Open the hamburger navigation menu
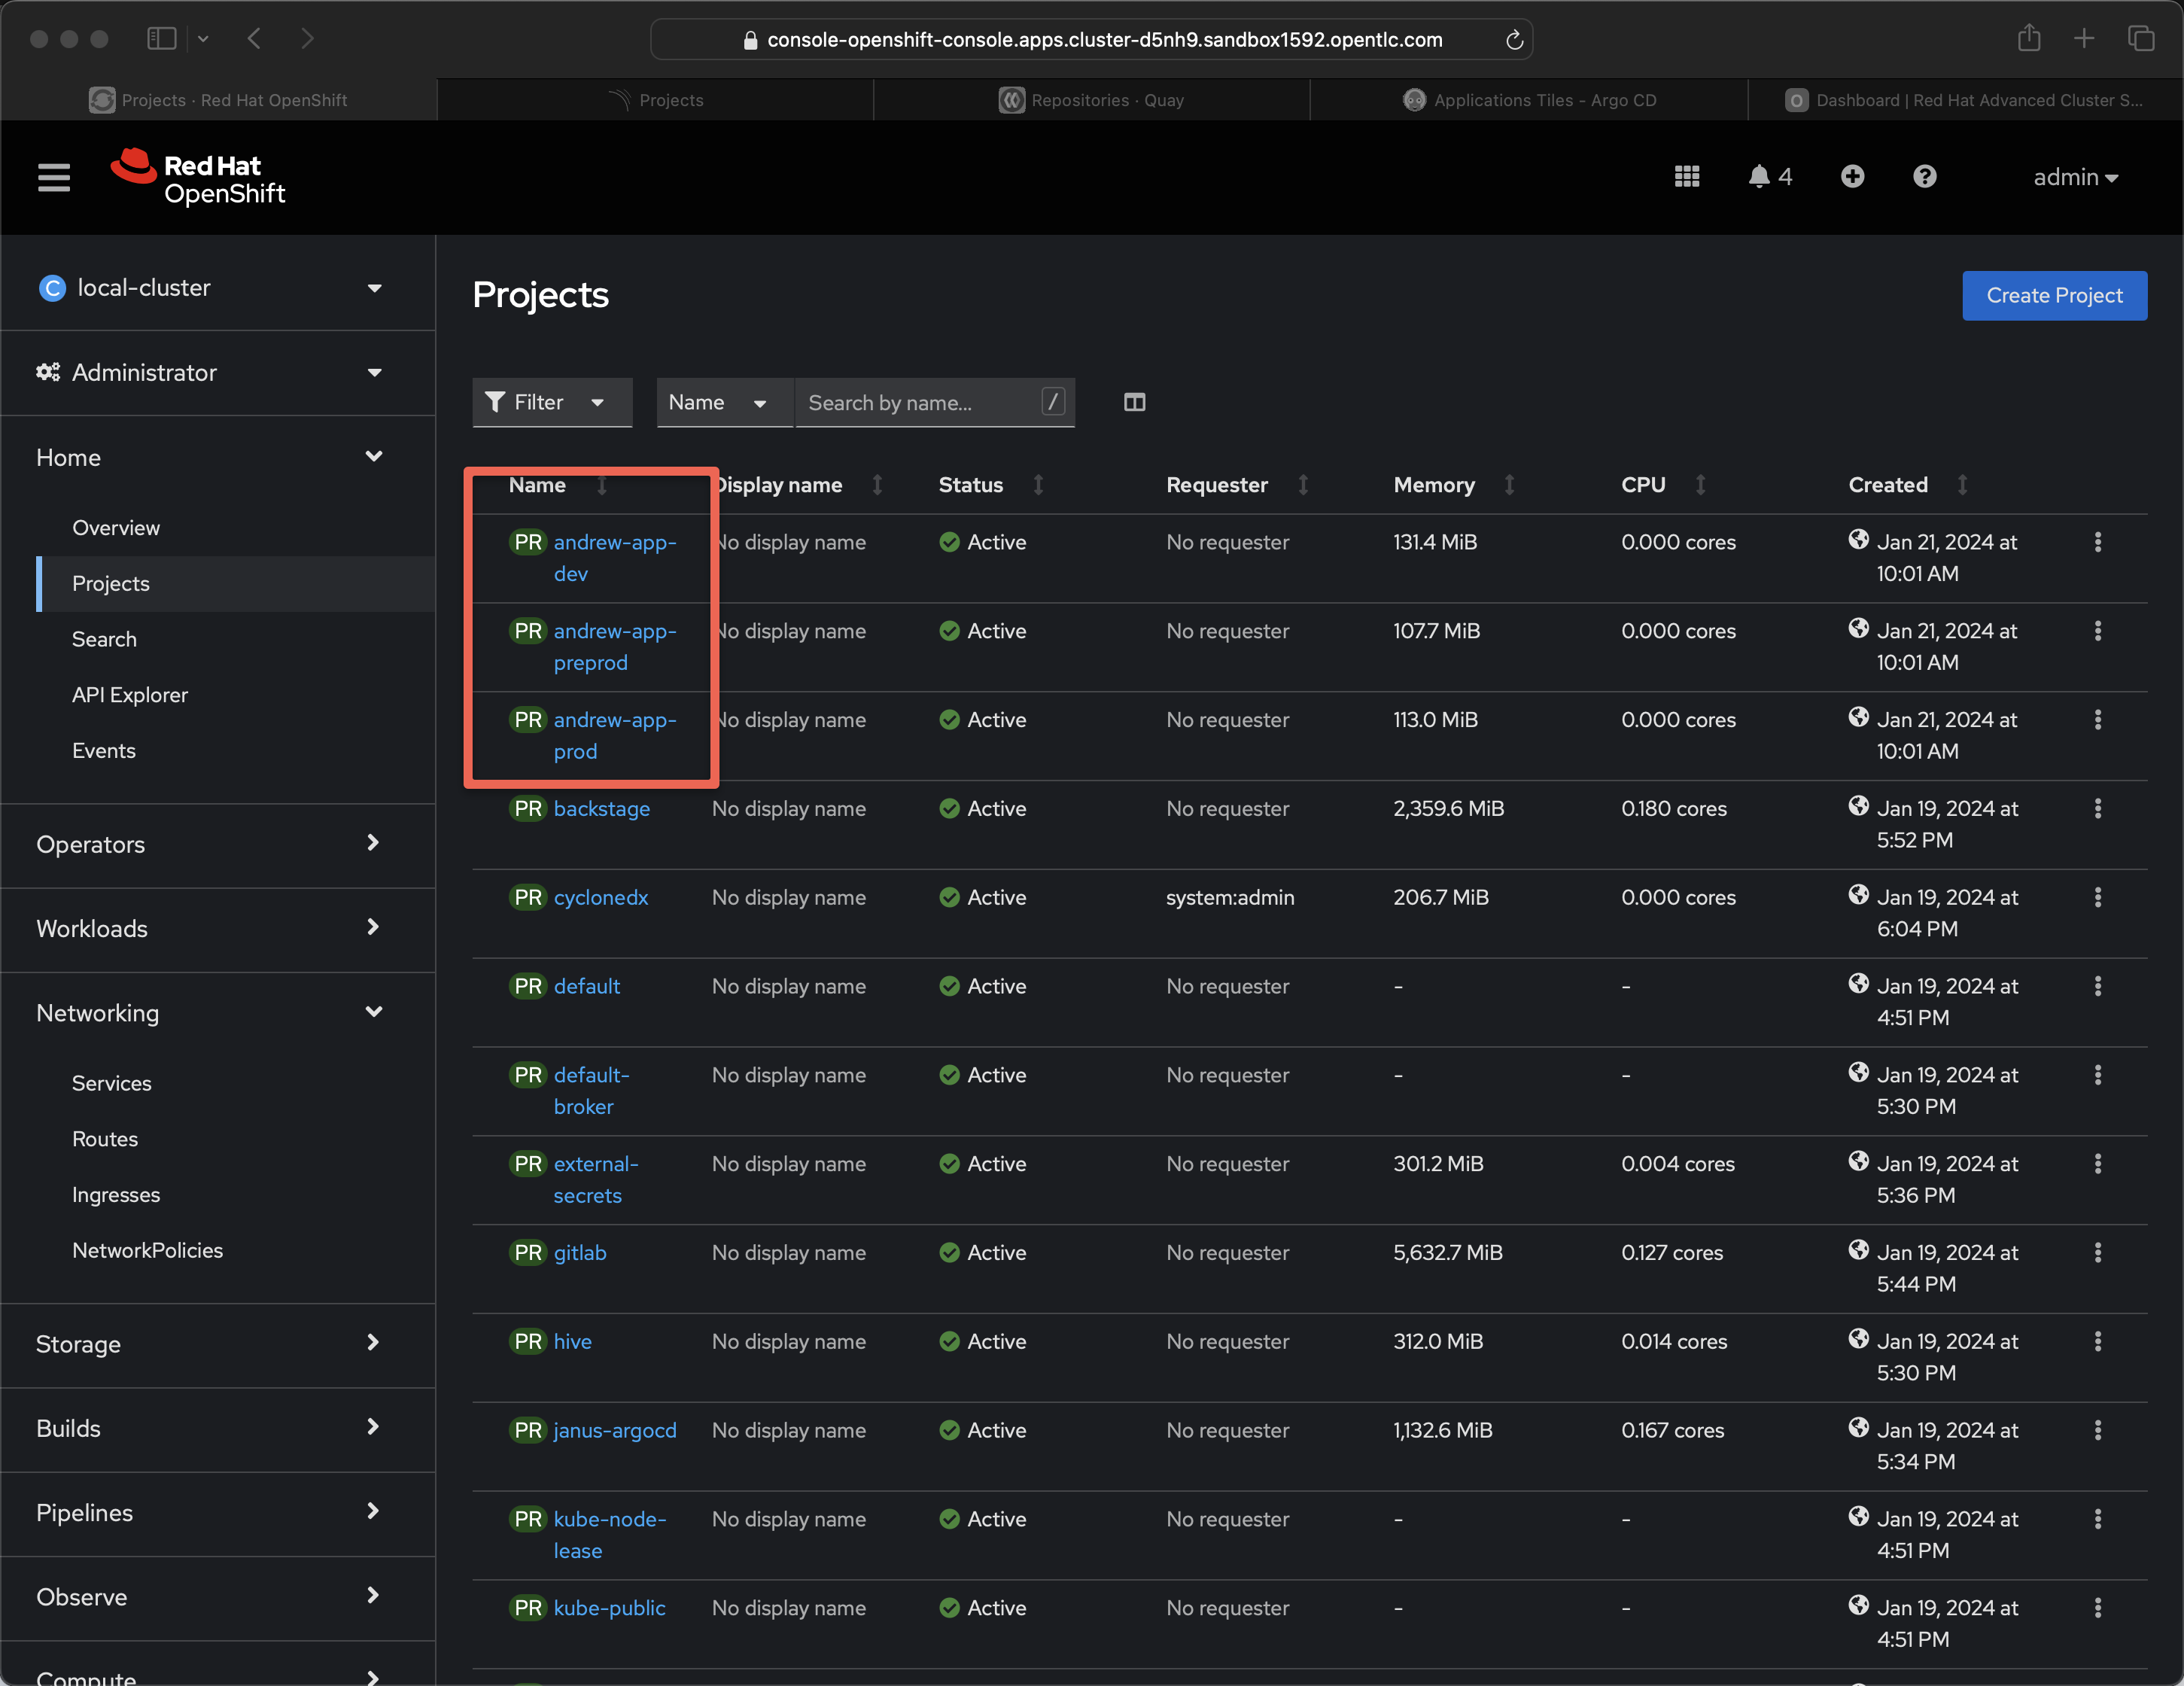The width and height of the screenshot is (2184, 1686). click(54, 177)
